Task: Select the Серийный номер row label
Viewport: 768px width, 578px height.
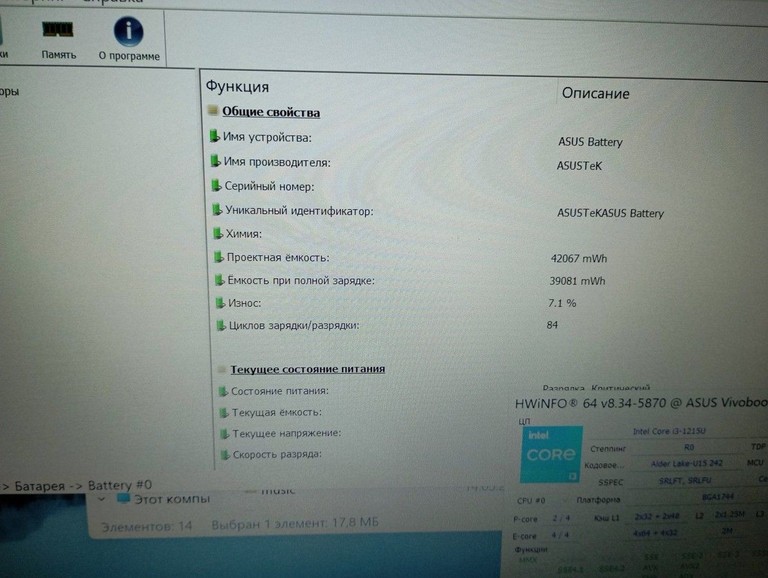Action: (x=269, y=186)
